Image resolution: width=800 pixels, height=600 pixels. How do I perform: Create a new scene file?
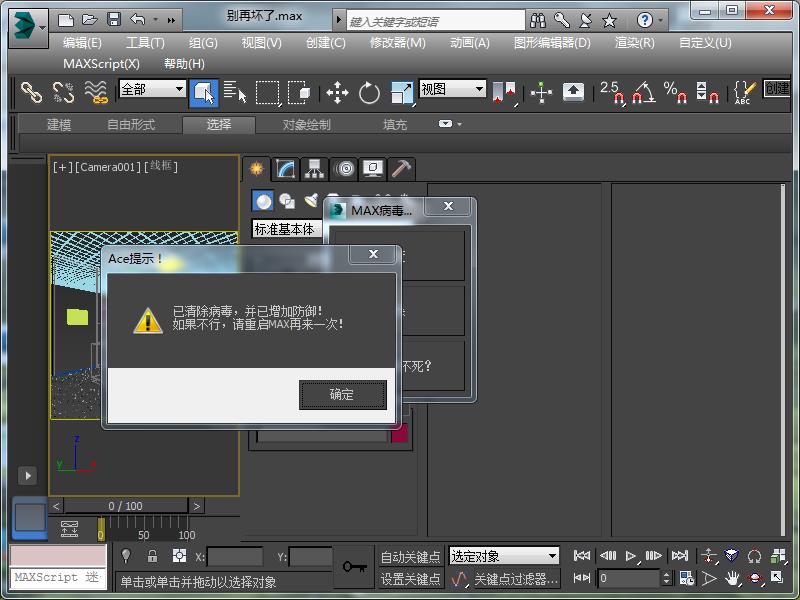(x=66, y=20)
